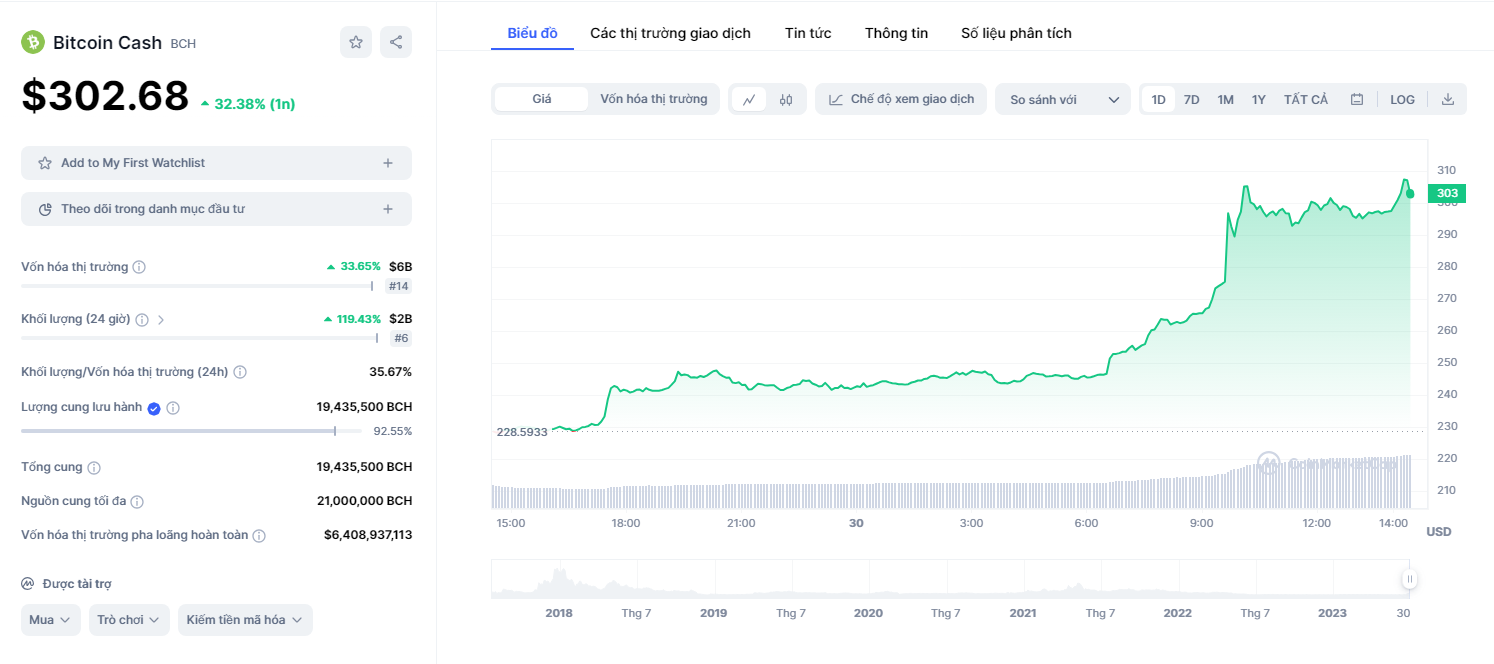Switch to candlestick chart icon
Viewport: 1494px width, 664px height.
coord(786,99)
